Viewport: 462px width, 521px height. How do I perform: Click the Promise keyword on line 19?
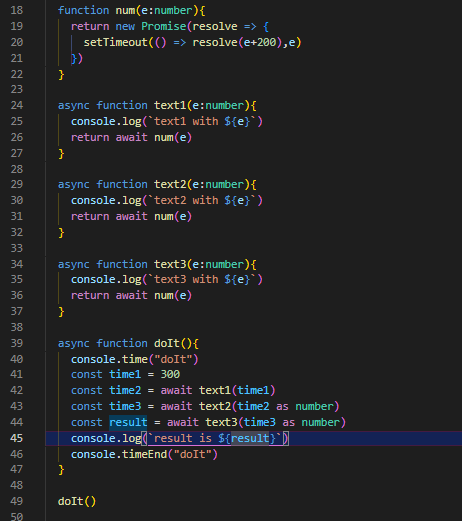[x=164, y=26]
